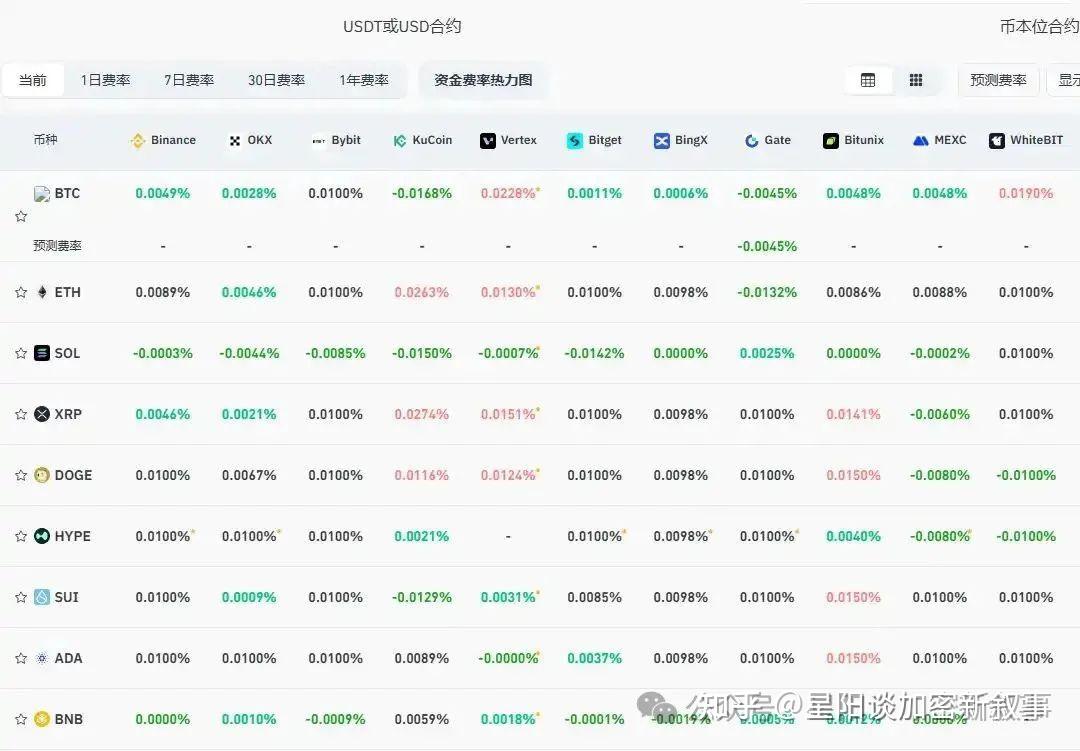The image size is (1080, 751).
Task: Click the Bybit exchange icon
Action: pyautogui.click(x=318, y=140)
